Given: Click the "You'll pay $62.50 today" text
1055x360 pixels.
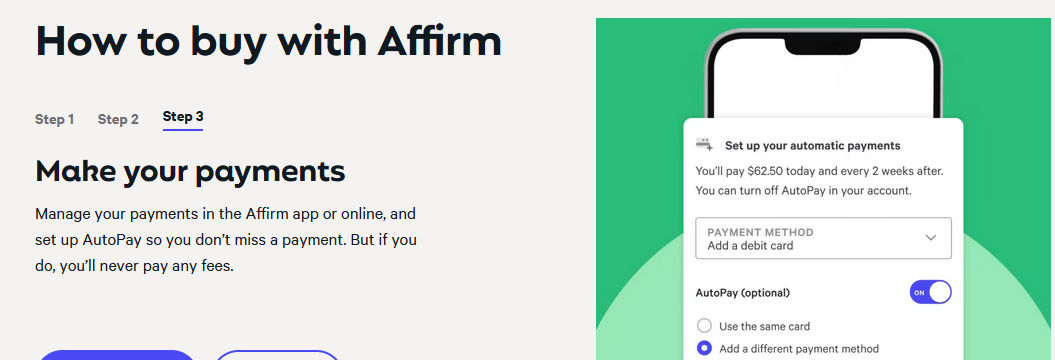Looking at the screenshot, I should tap(754, 171).
